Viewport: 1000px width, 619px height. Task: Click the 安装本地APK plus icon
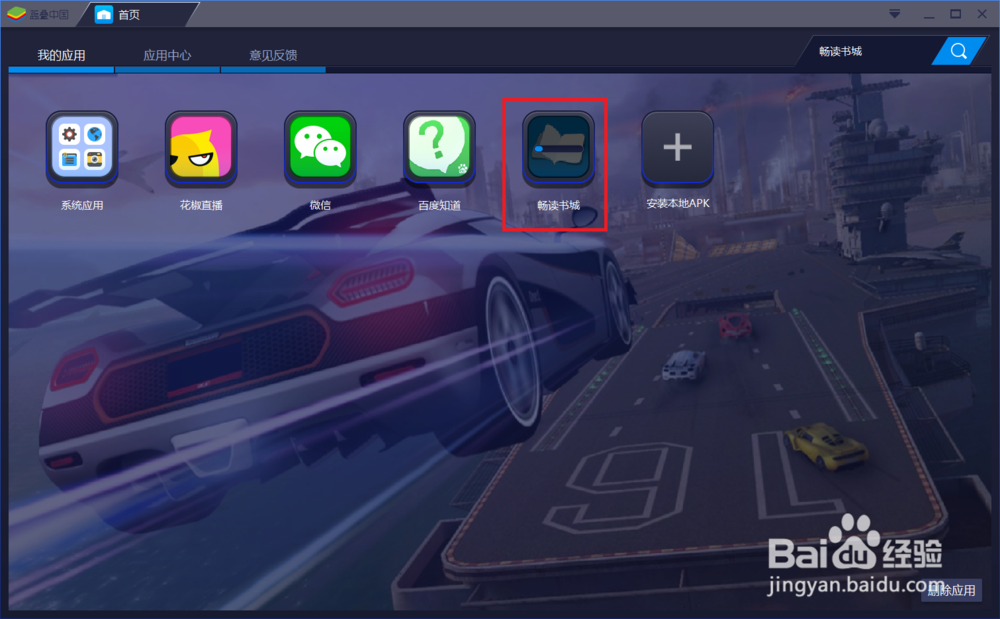[x=677, y=147]
